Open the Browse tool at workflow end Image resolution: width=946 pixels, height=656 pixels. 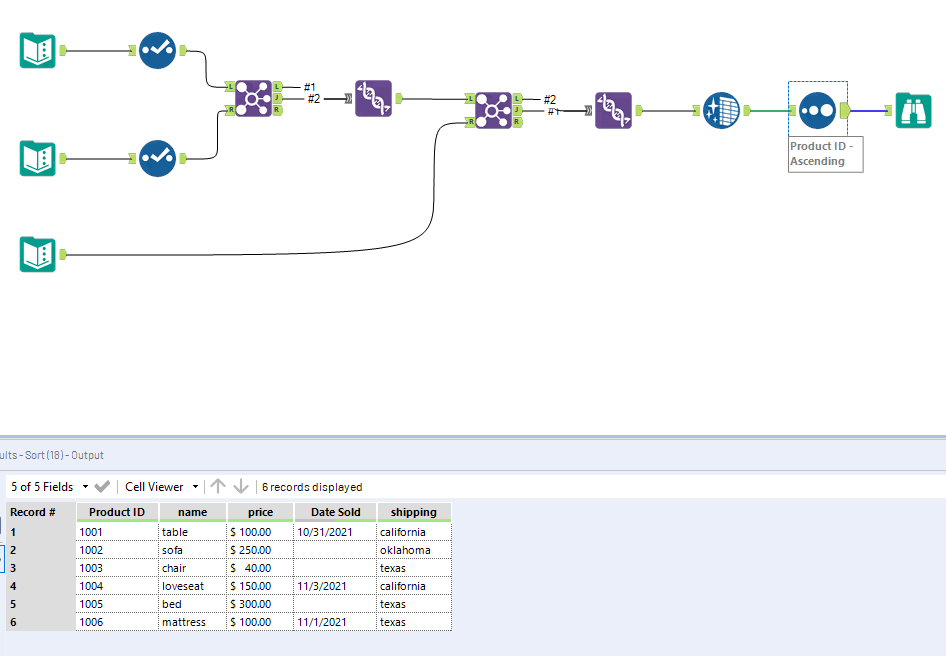913,110
